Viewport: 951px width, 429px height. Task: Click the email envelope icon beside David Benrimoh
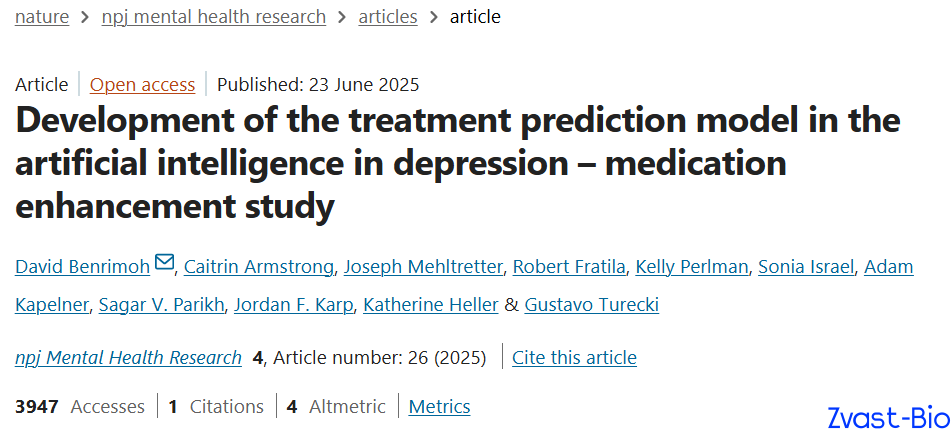click(164, 263)
